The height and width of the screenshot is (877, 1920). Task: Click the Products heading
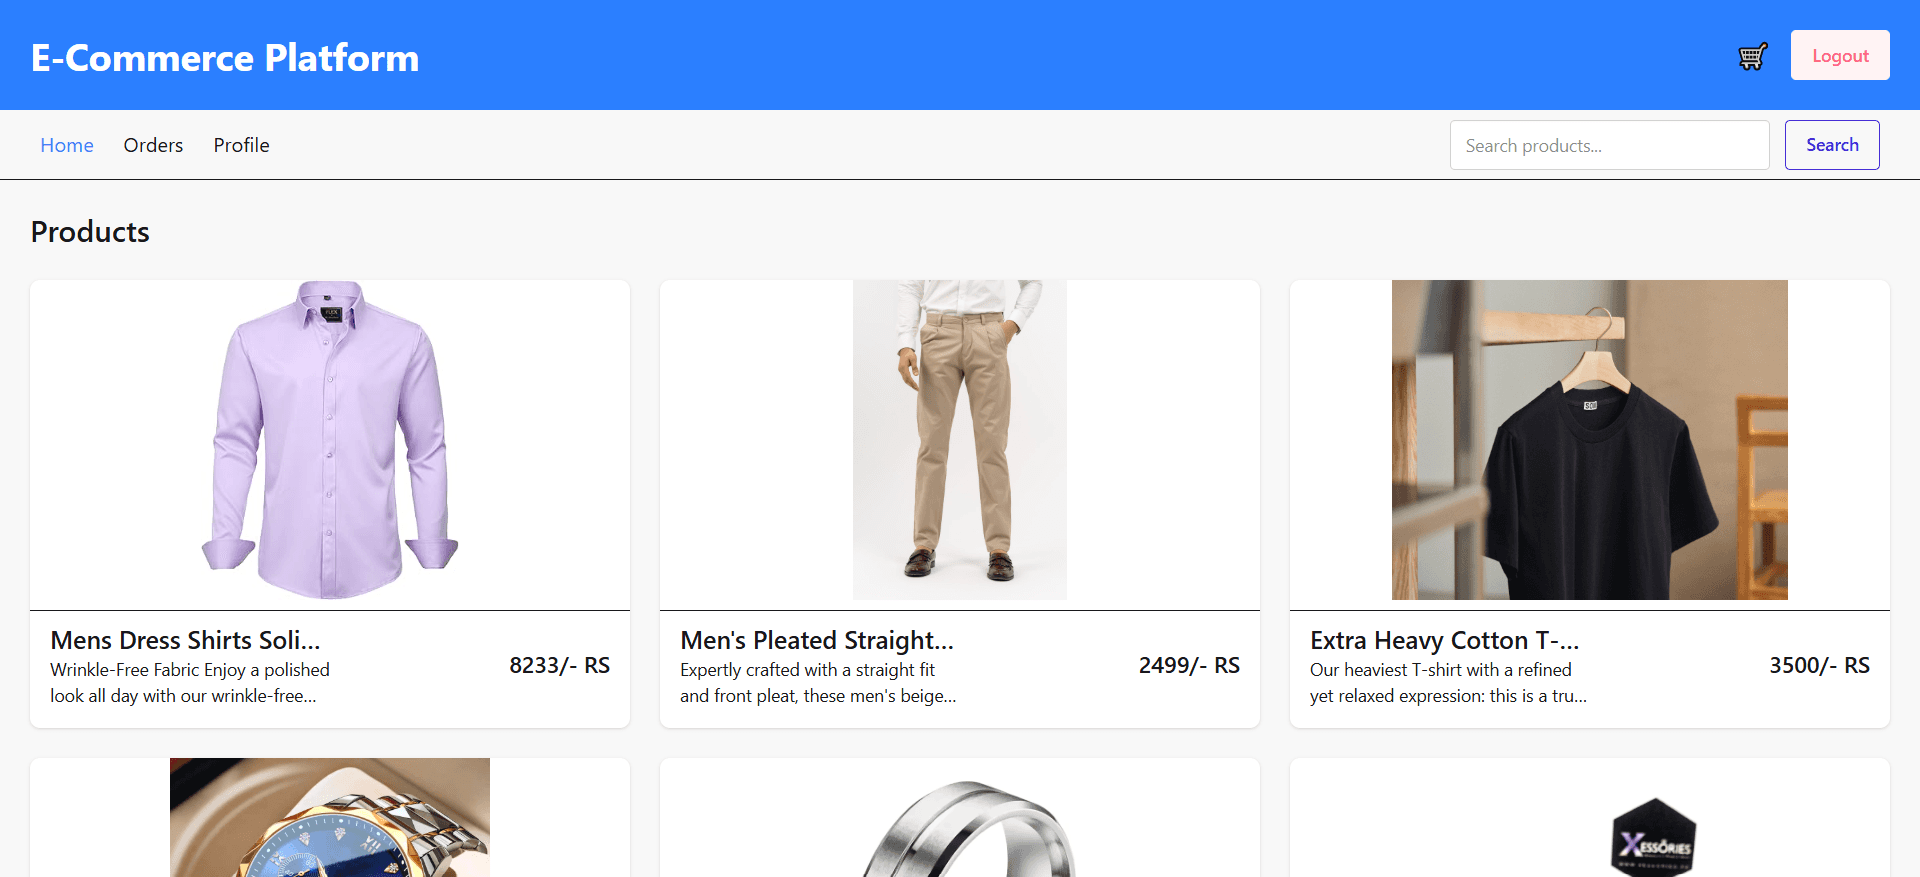[x=90, y=232]
